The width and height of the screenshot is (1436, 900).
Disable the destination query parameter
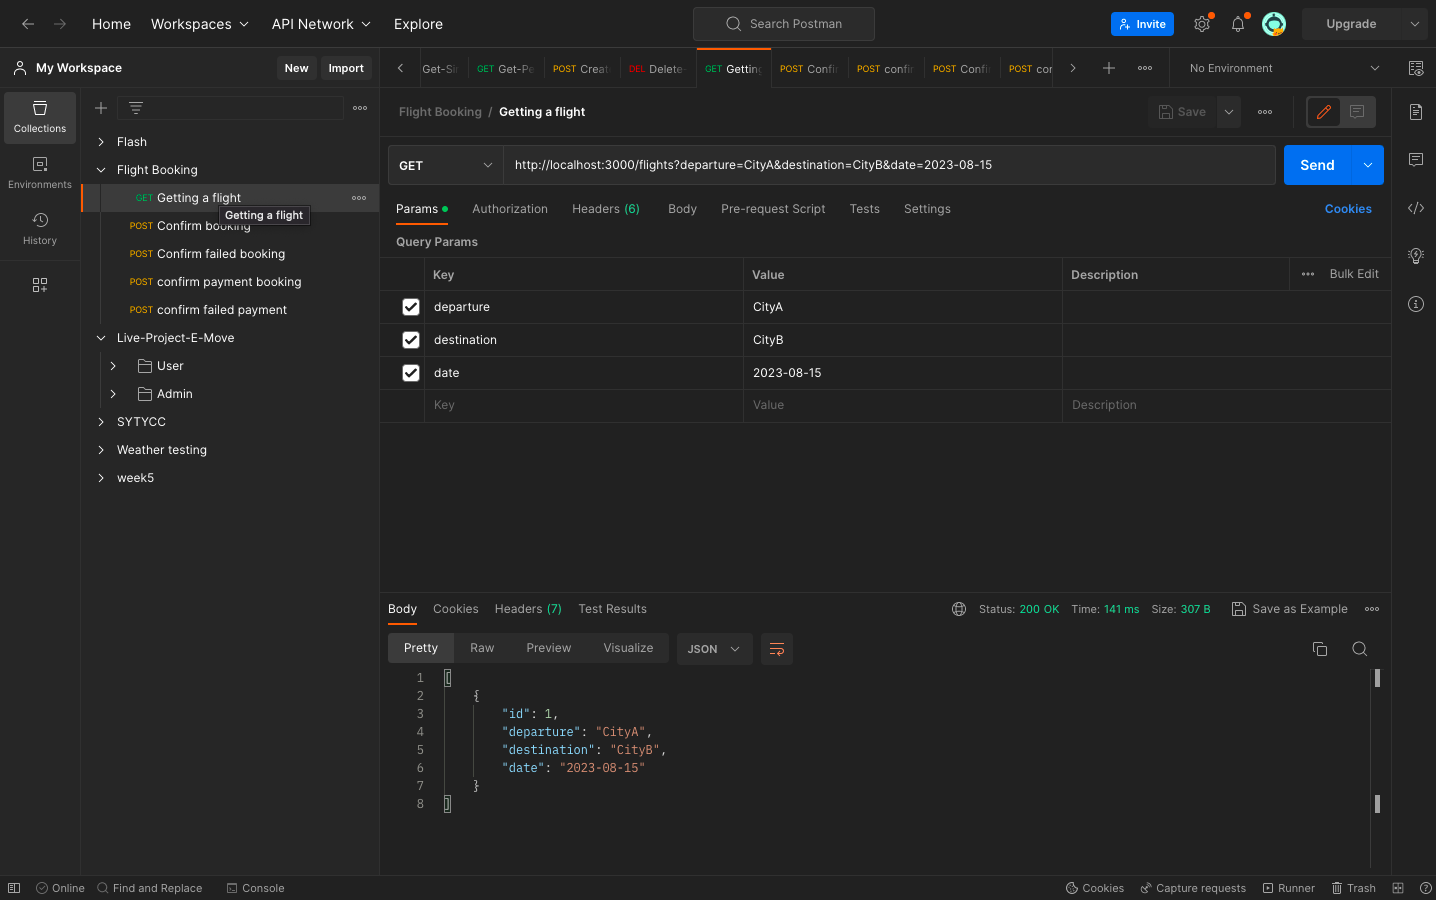coord(411,339)
